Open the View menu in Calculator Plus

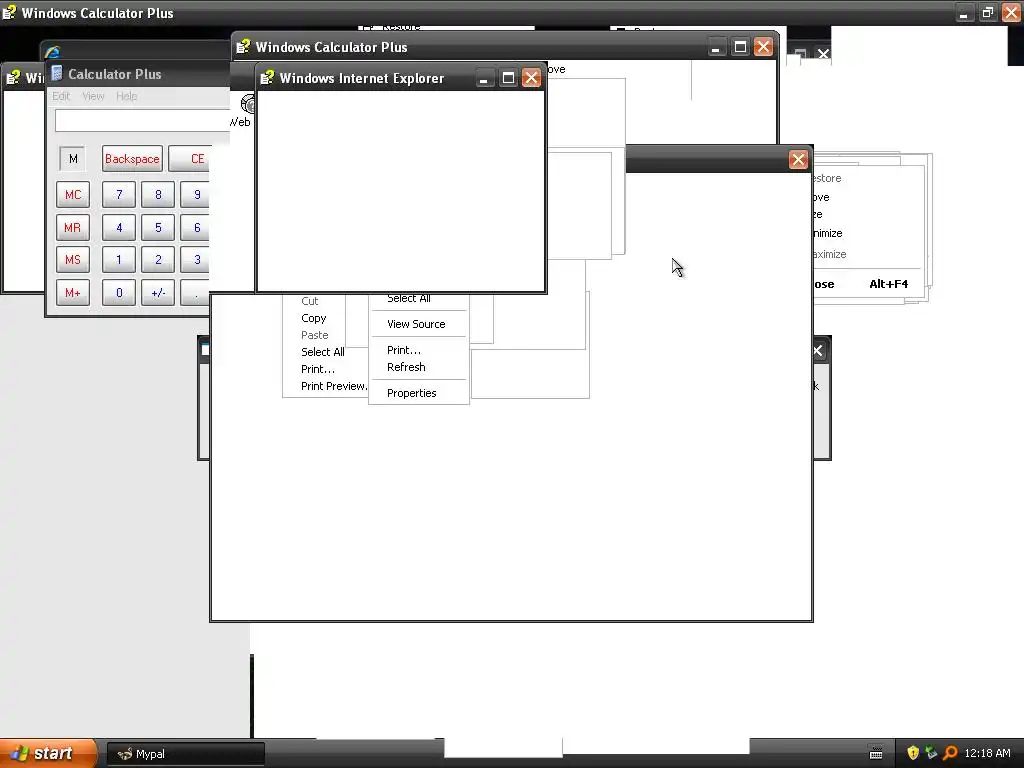[x=93, y=96]
